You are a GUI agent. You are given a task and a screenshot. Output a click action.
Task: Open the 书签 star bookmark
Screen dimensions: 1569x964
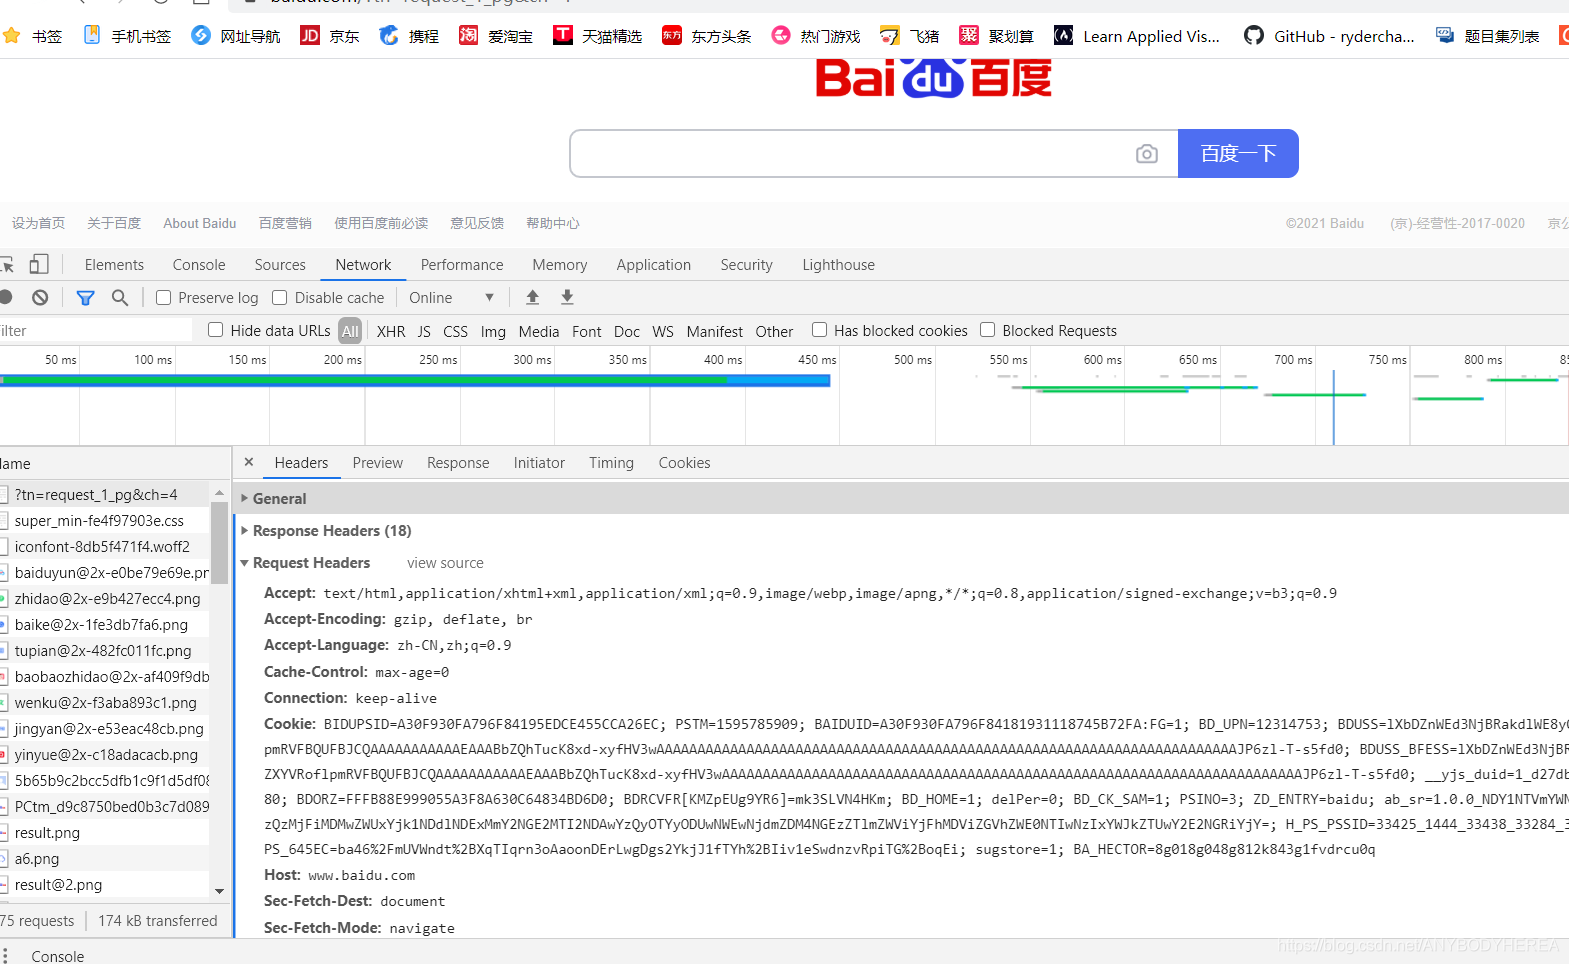point(33,36)
